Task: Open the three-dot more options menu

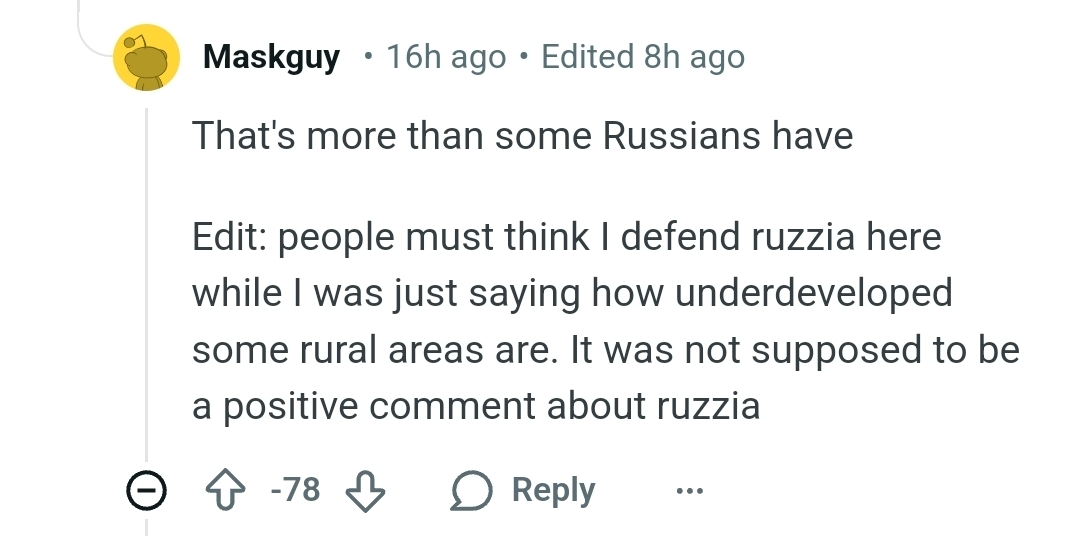Action: (x=689, y=491)
